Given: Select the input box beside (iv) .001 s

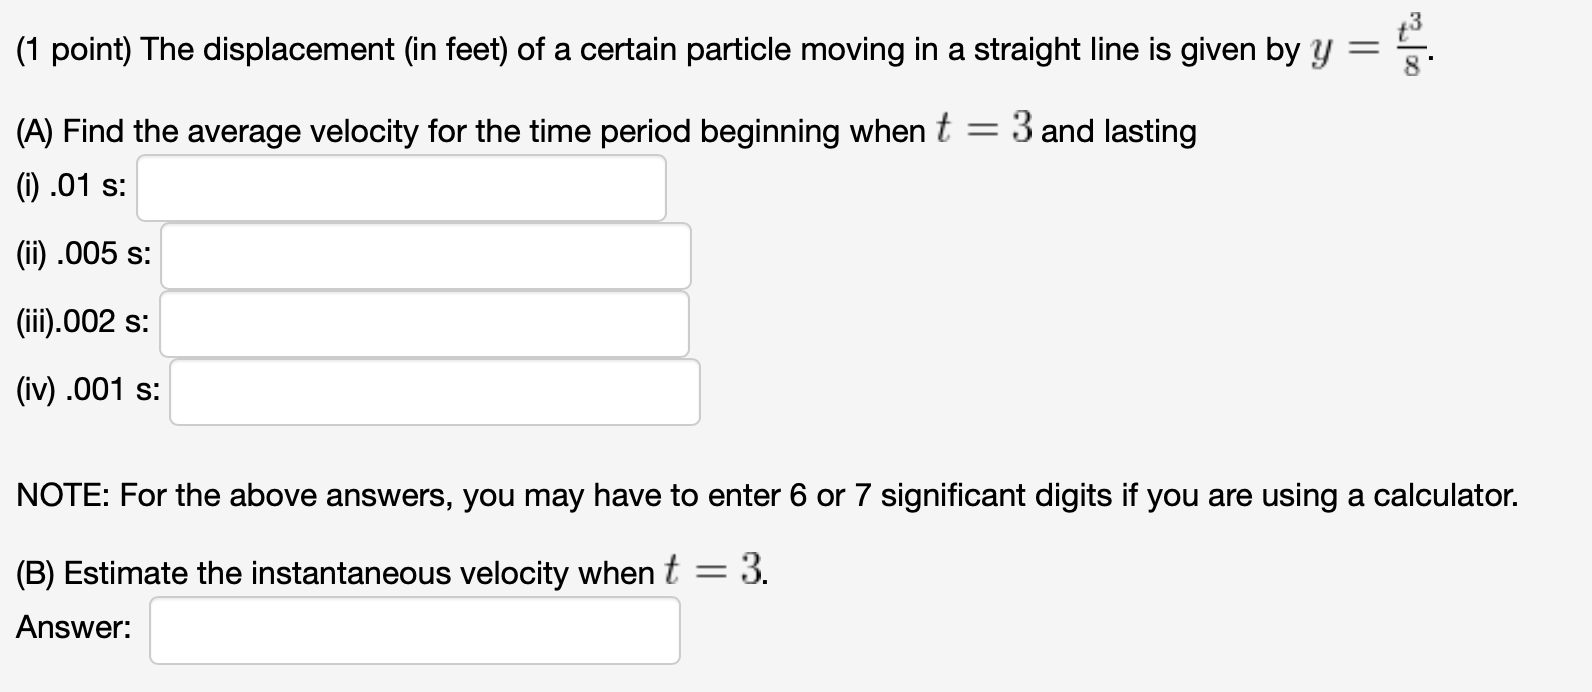Looking at the screenshot, I should pos(435,391).
